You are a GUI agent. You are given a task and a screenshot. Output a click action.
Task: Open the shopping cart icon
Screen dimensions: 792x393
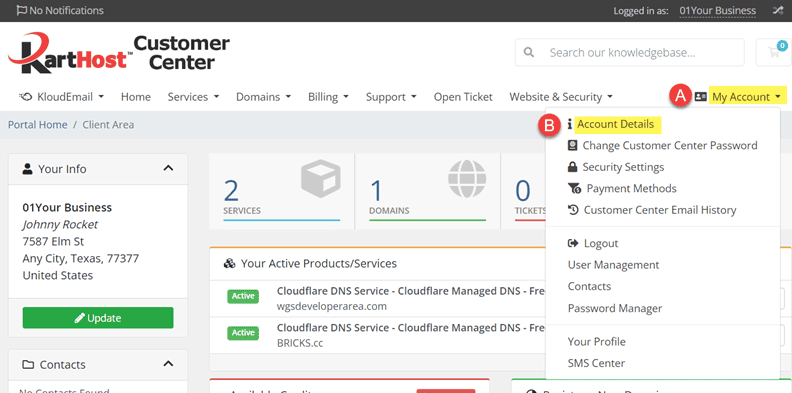(774, 52)
